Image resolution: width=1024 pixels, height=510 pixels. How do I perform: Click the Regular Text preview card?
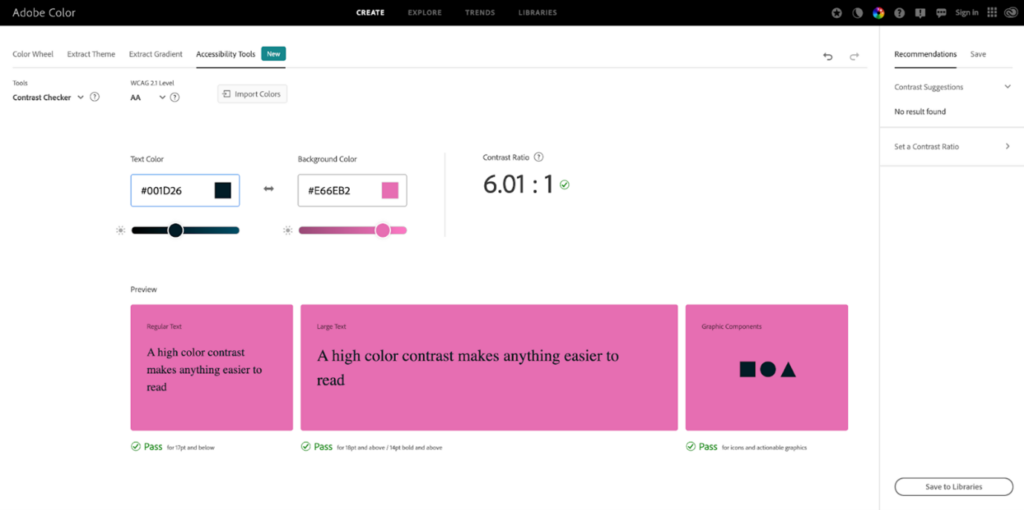coord(212,367)
